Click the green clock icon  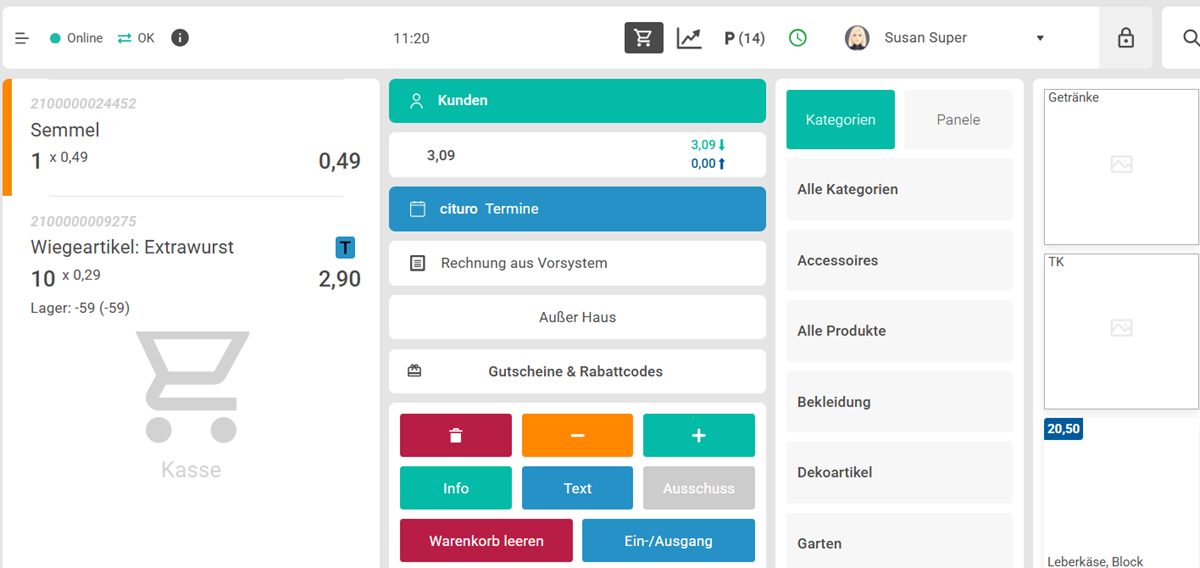[797, 38]
